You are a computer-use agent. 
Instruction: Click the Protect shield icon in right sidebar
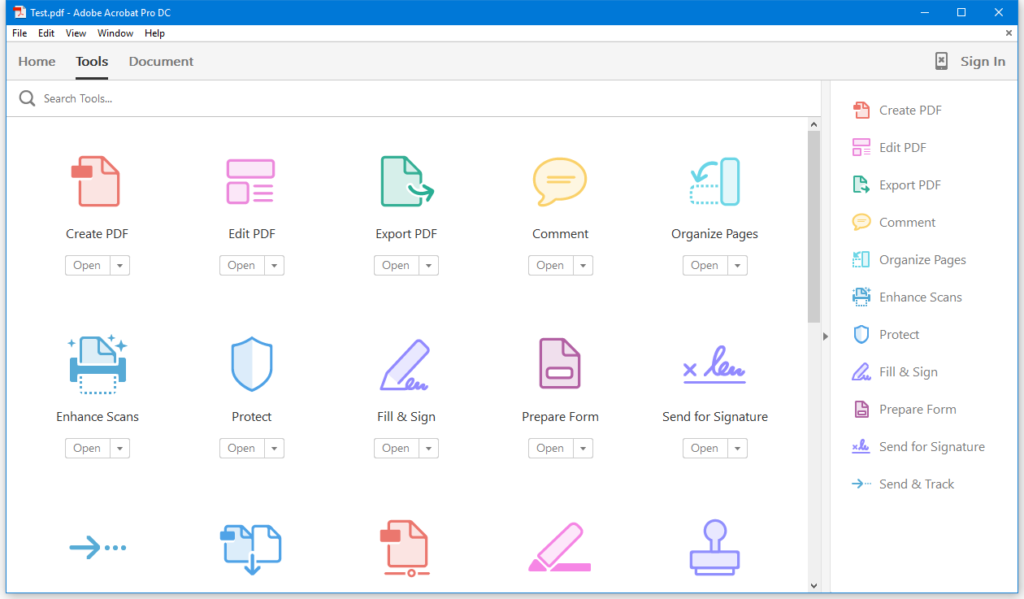[861, 334]
